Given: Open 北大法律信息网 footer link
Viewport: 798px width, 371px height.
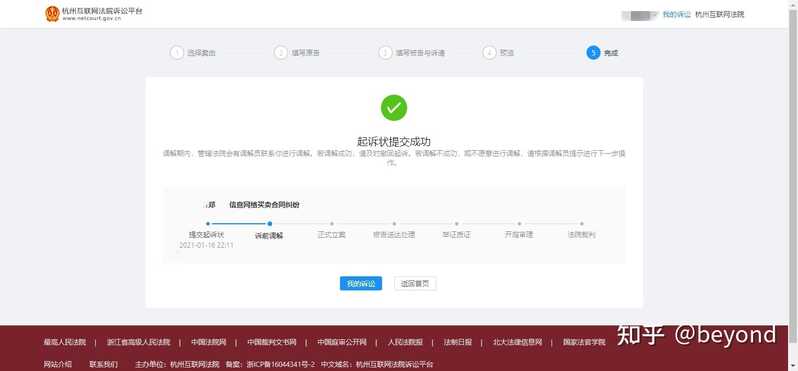Looking at the screenshot, I should click(518, 342).
